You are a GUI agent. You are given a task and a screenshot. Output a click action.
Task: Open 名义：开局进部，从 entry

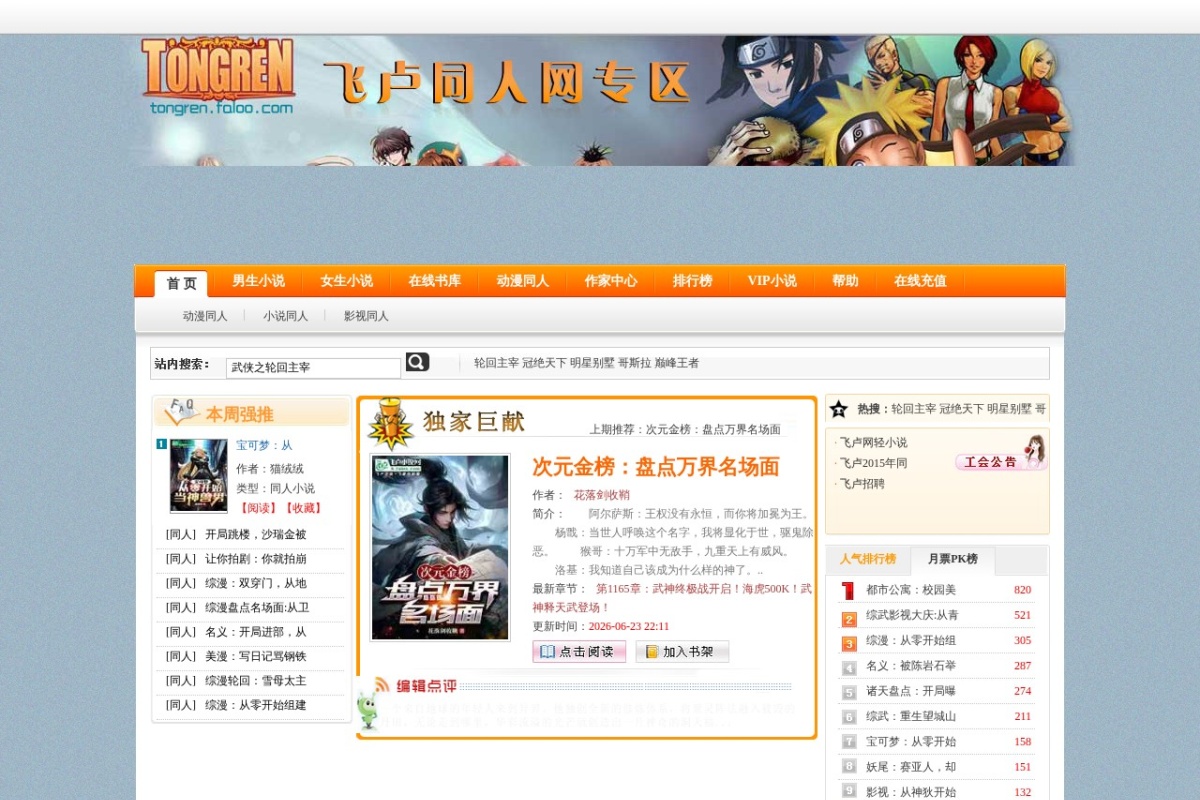pos(256,632)
